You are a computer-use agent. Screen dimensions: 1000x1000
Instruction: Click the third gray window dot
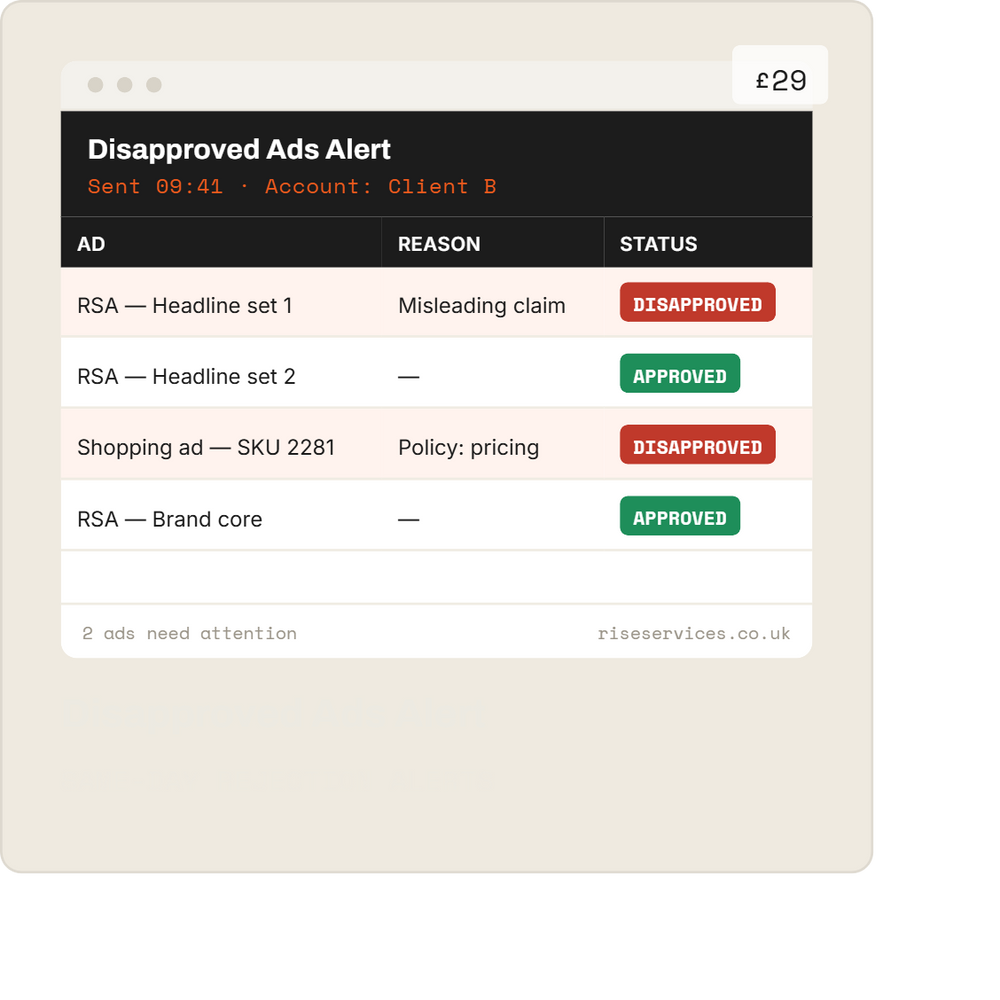point(154,85)
